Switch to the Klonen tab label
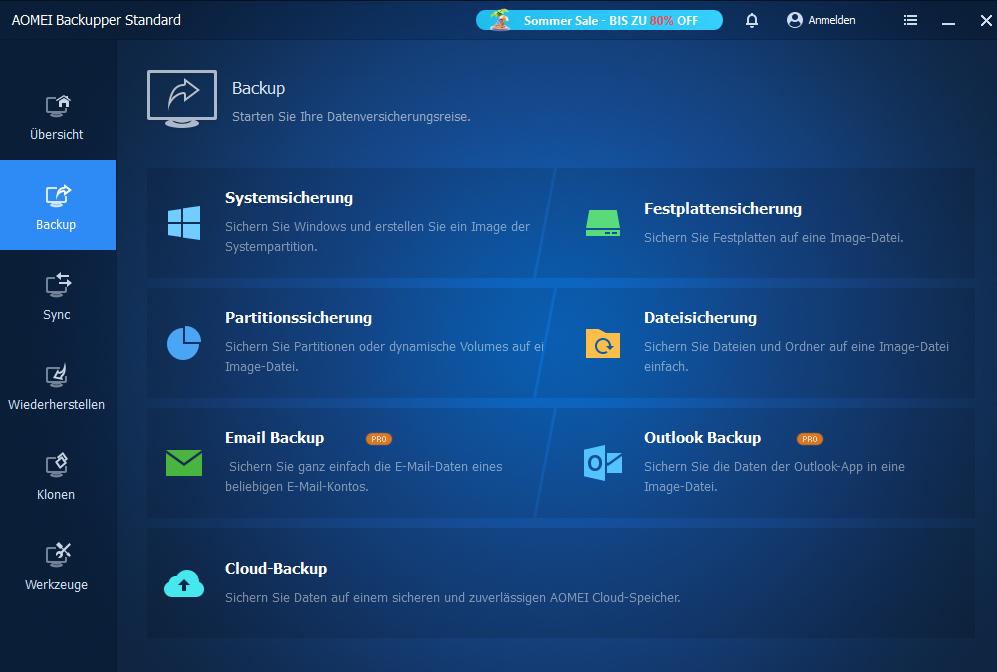The image size is (997, 672). [56, 495]
